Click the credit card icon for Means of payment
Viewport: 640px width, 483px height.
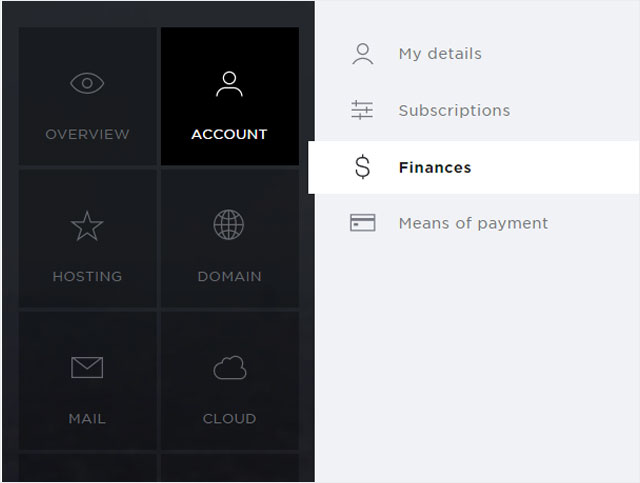click(362, 223)
